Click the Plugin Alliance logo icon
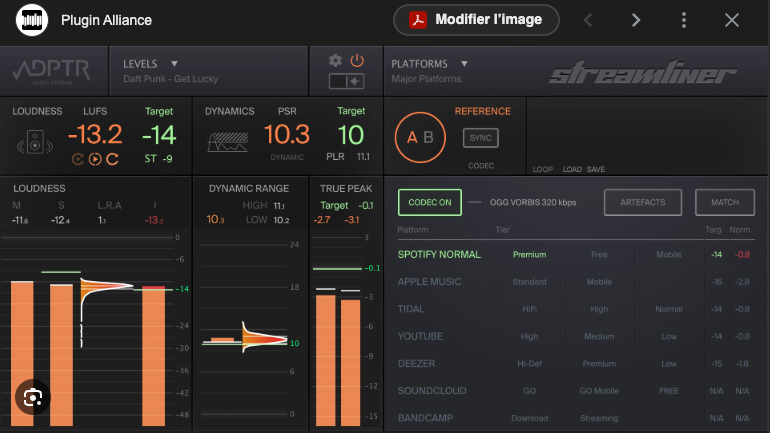The image size is (770, 433). [x=32, y=20]
